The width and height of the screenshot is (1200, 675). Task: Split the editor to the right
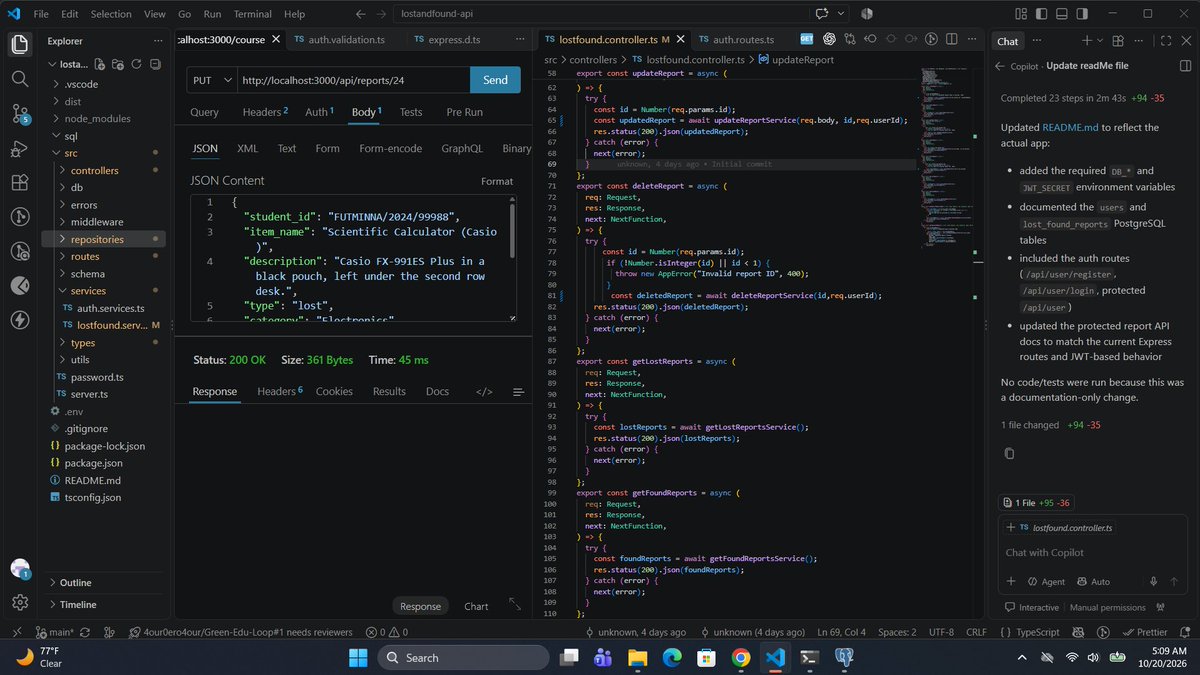954,39
